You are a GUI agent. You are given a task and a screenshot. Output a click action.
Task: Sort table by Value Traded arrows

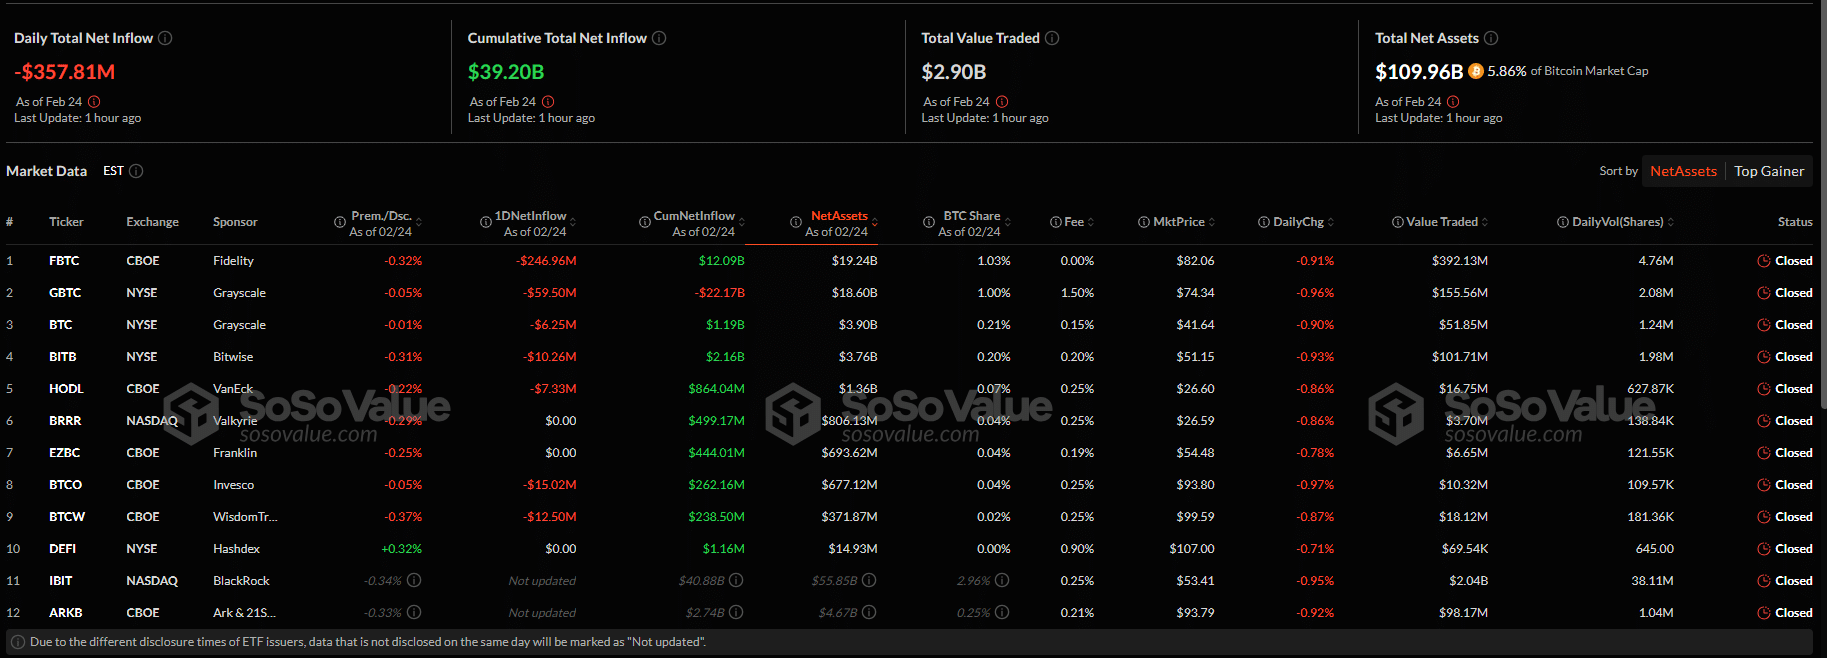tap(1485, 222)
